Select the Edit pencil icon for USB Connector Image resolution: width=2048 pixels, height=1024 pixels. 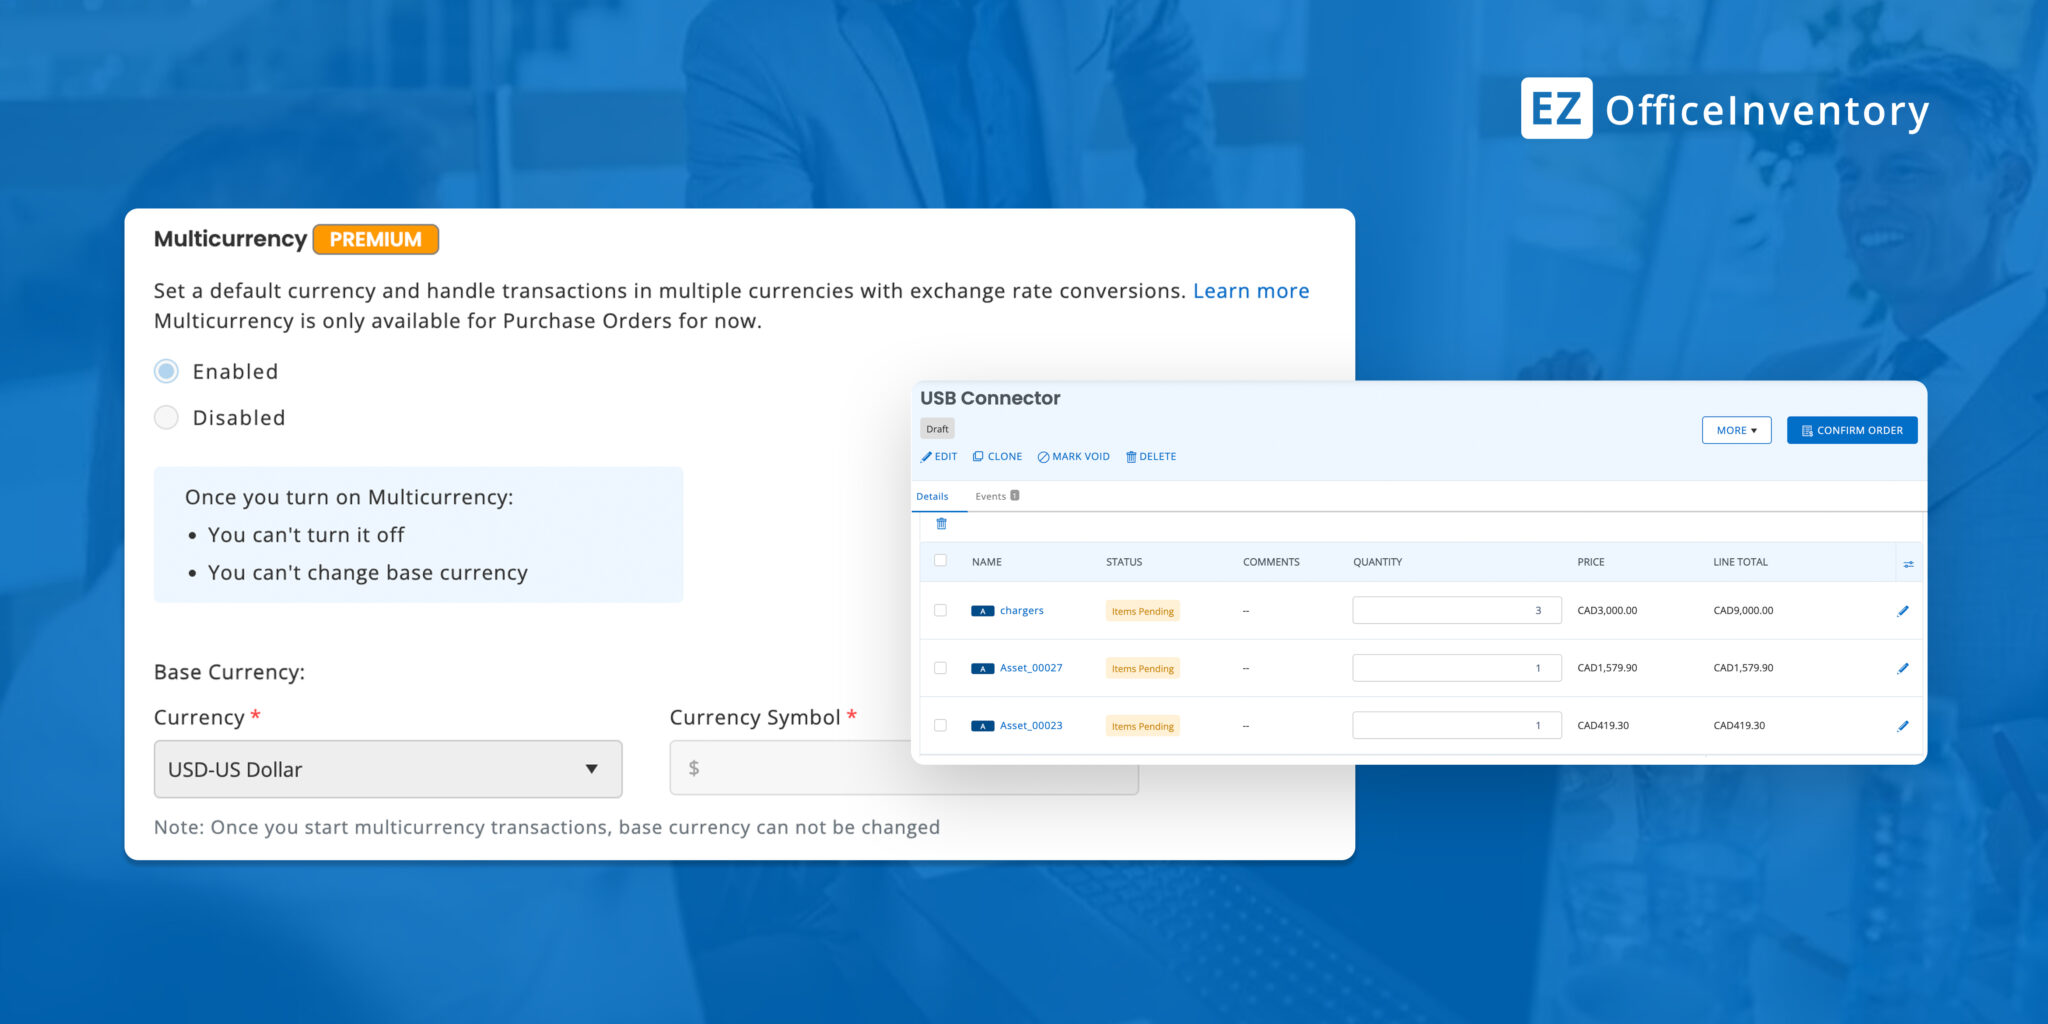[x=938, y=456]
